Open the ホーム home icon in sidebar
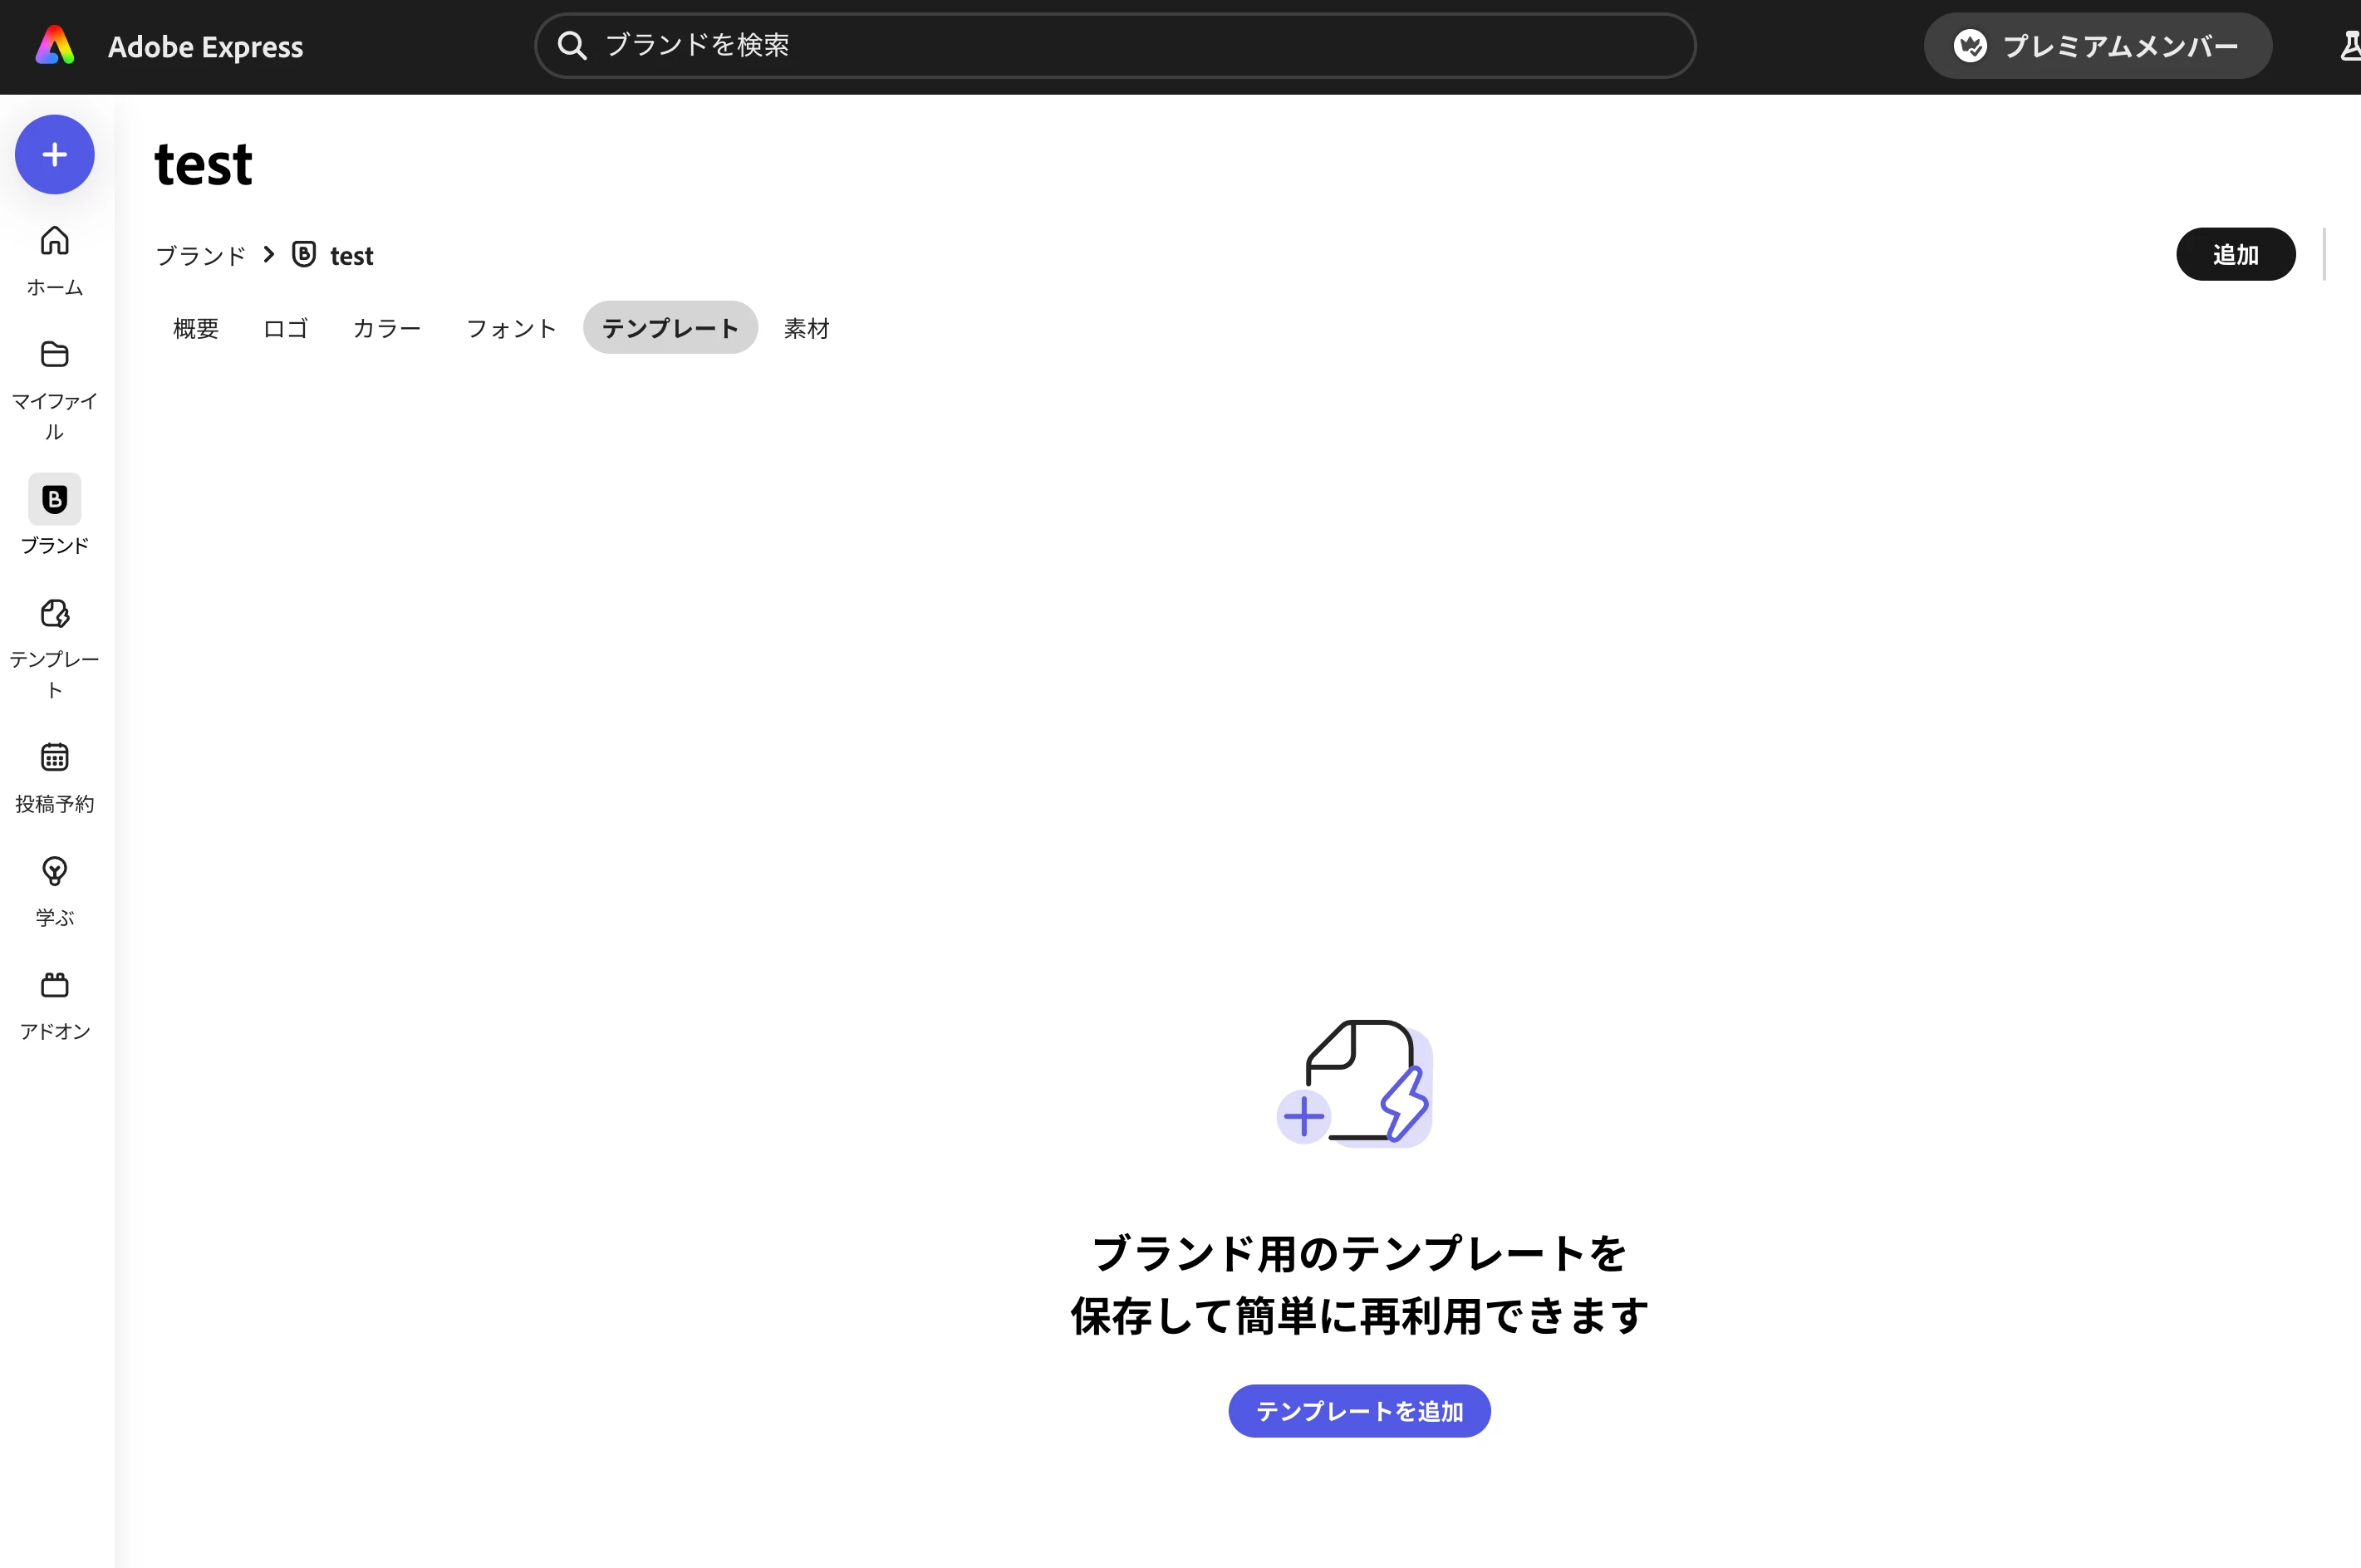Image resolution: width=2361 pixels, height=1568 pixels. click(55, 241)
